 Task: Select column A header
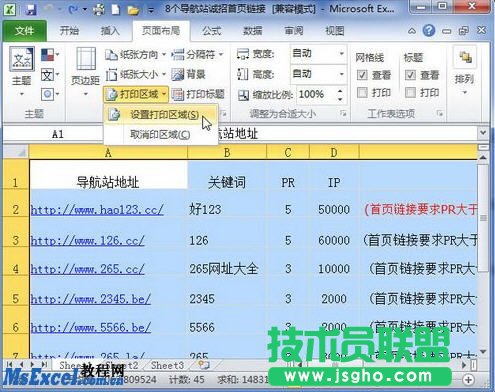(108, 152)
